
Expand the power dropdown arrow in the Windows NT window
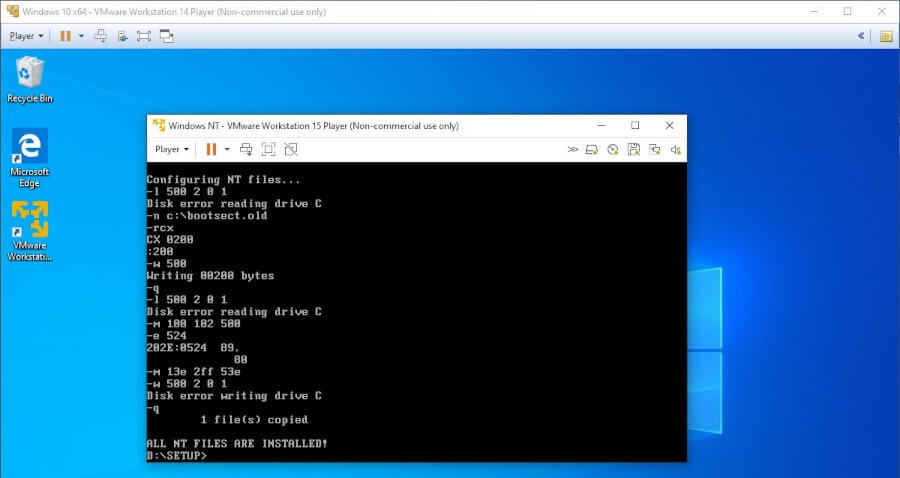click(x=227, y=149)
